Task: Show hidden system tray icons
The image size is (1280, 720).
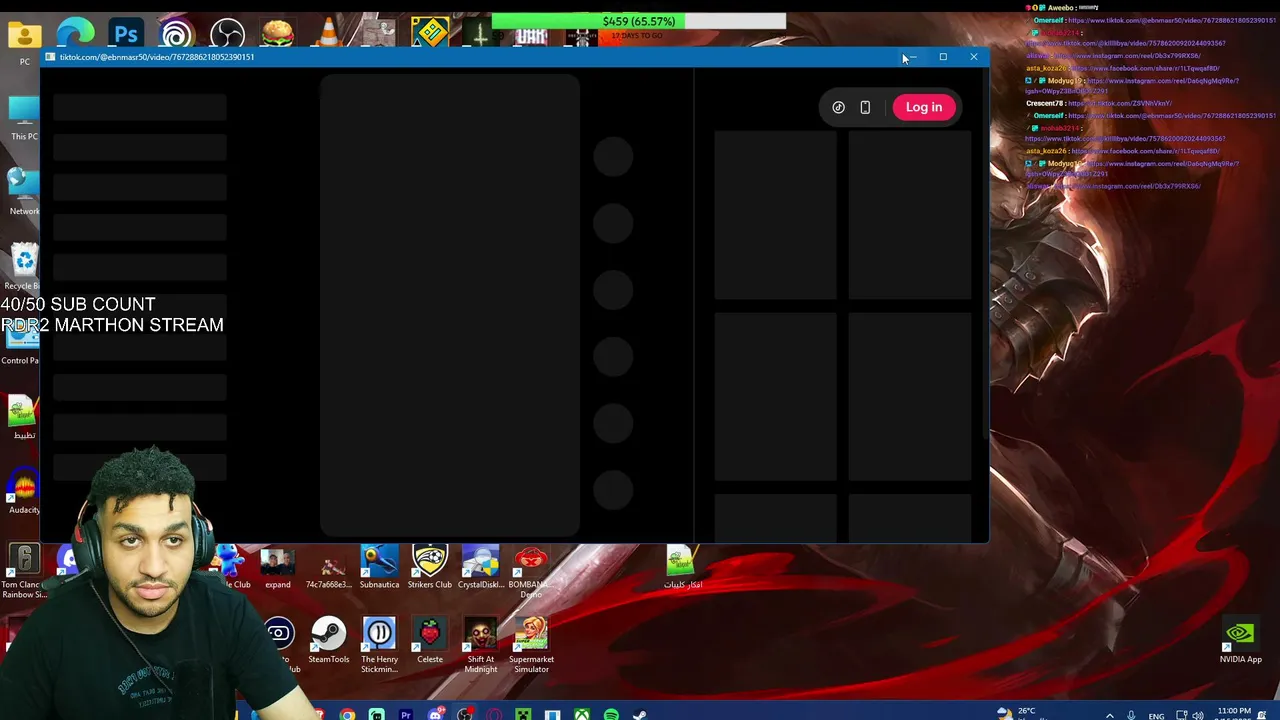Action: [1109, 715]
